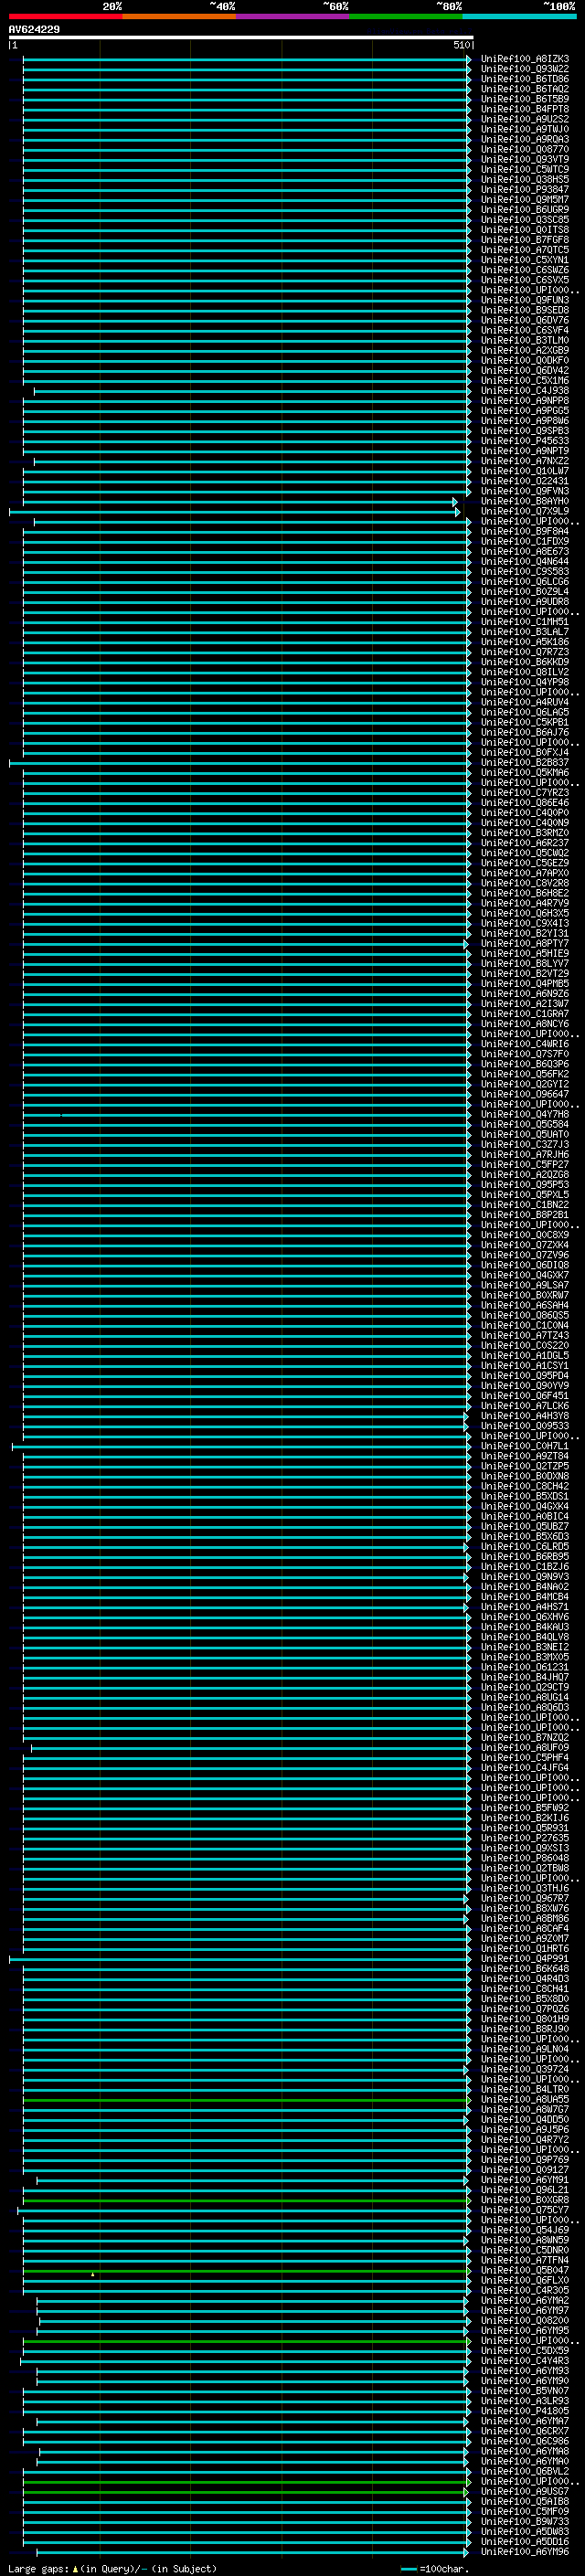This screenshot has width=585, height=2576.
Task: Select the UniRef100_P41805 entry
Action: (x=525, y=2412)
